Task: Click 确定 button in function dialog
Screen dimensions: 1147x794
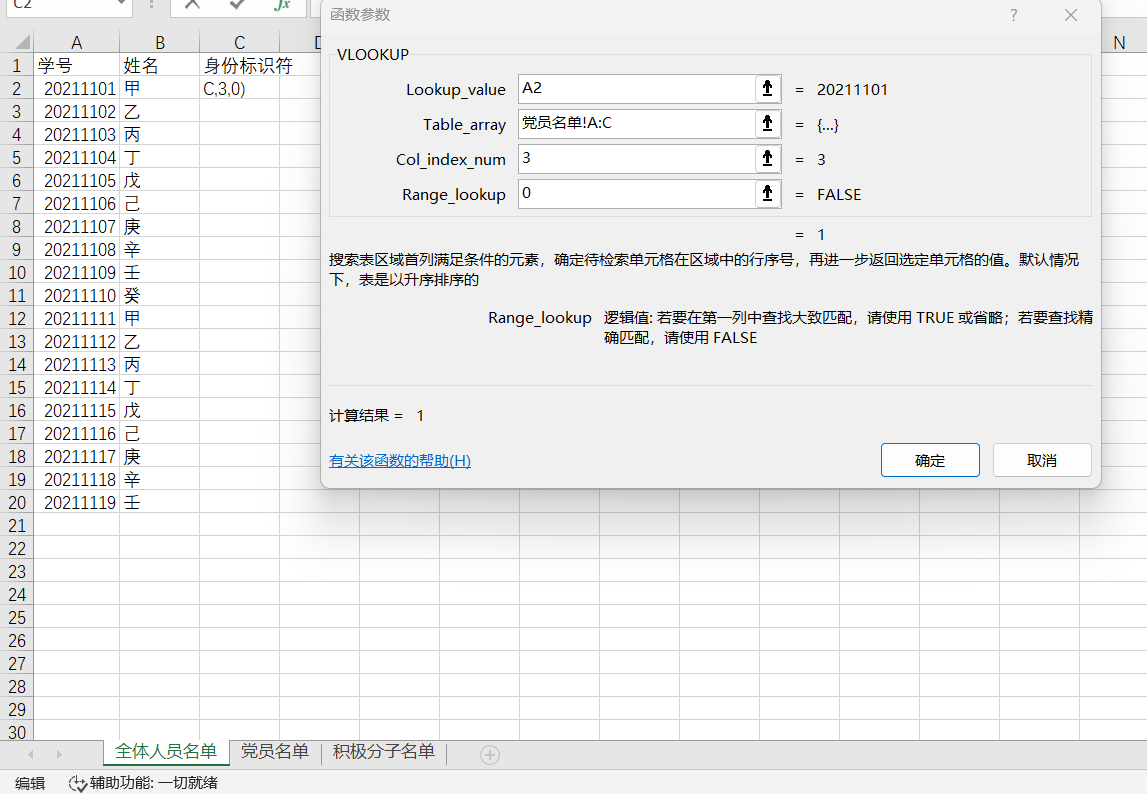Action: point(930,460)
